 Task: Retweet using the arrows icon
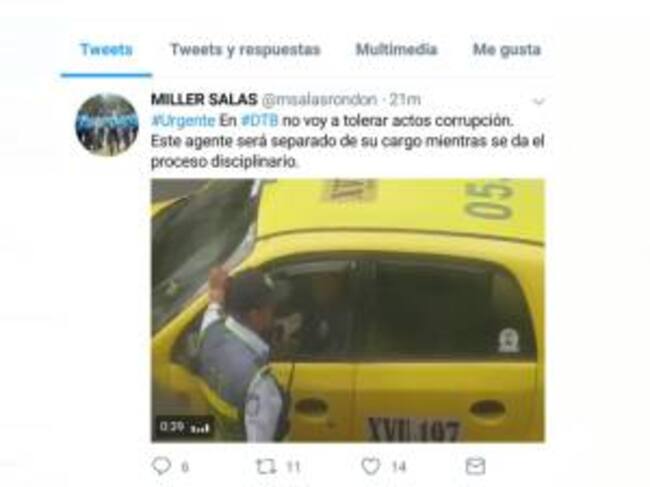pyautogui.click(x=266, y=467)
